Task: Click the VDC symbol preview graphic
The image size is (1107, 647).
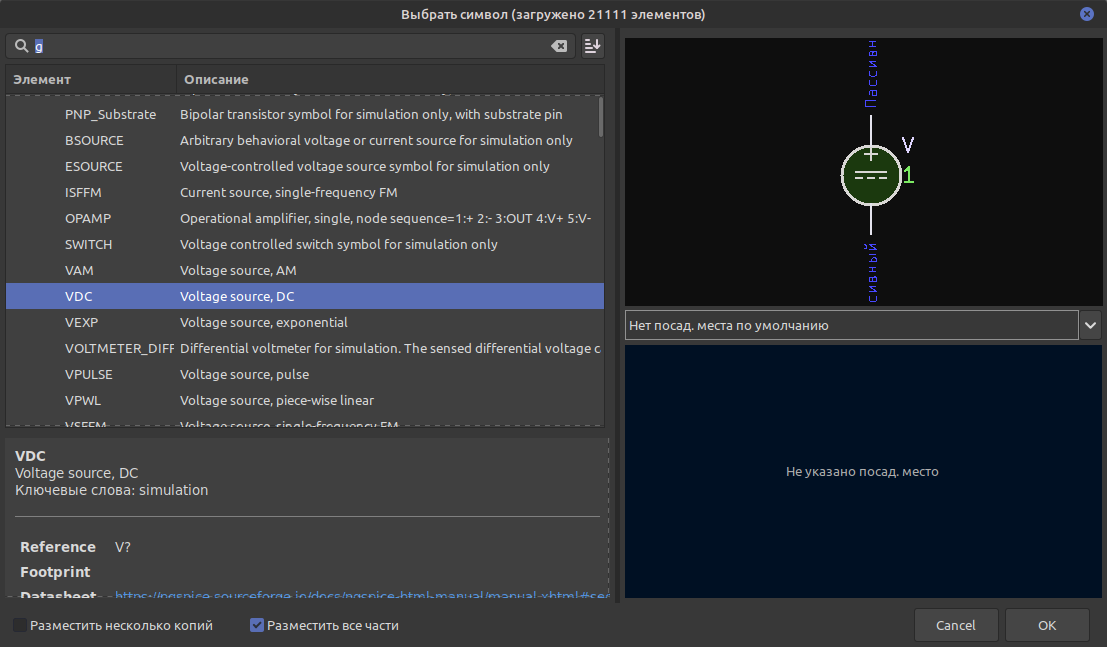Action: point(870,173)
